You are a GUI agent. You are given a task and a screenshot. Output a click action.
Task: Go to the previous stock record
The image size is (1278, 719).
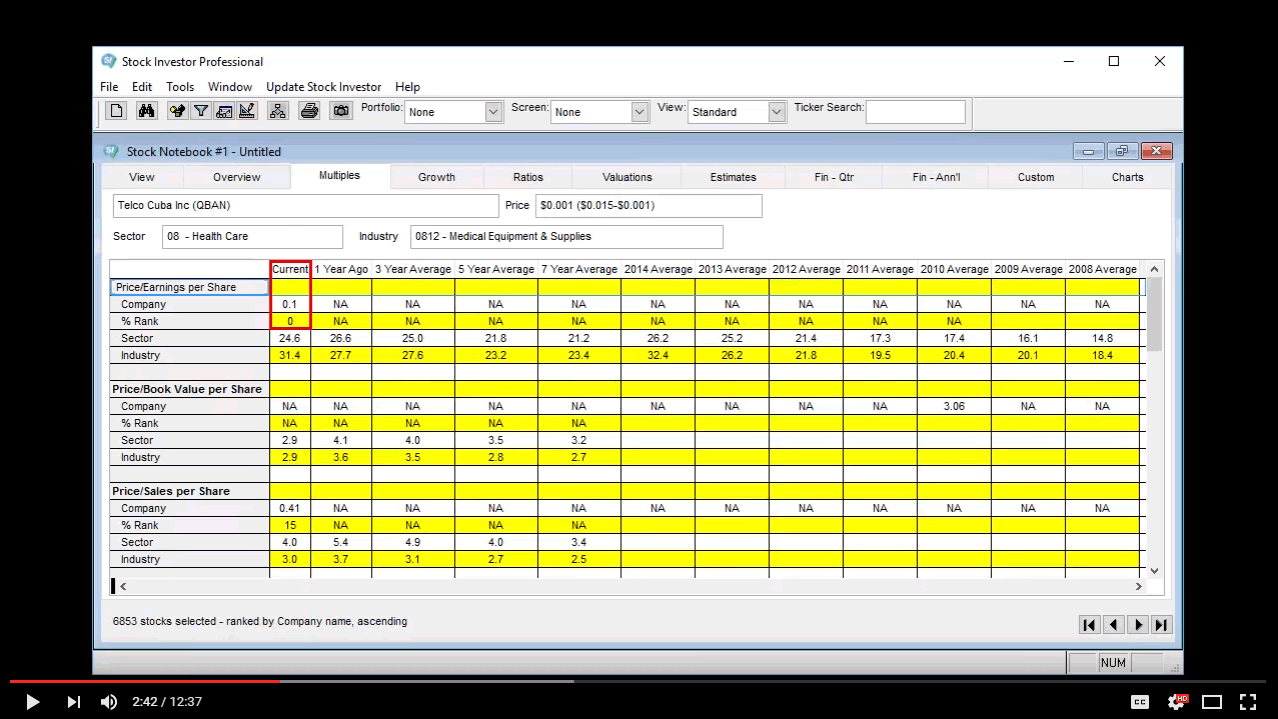point(1114,625)
